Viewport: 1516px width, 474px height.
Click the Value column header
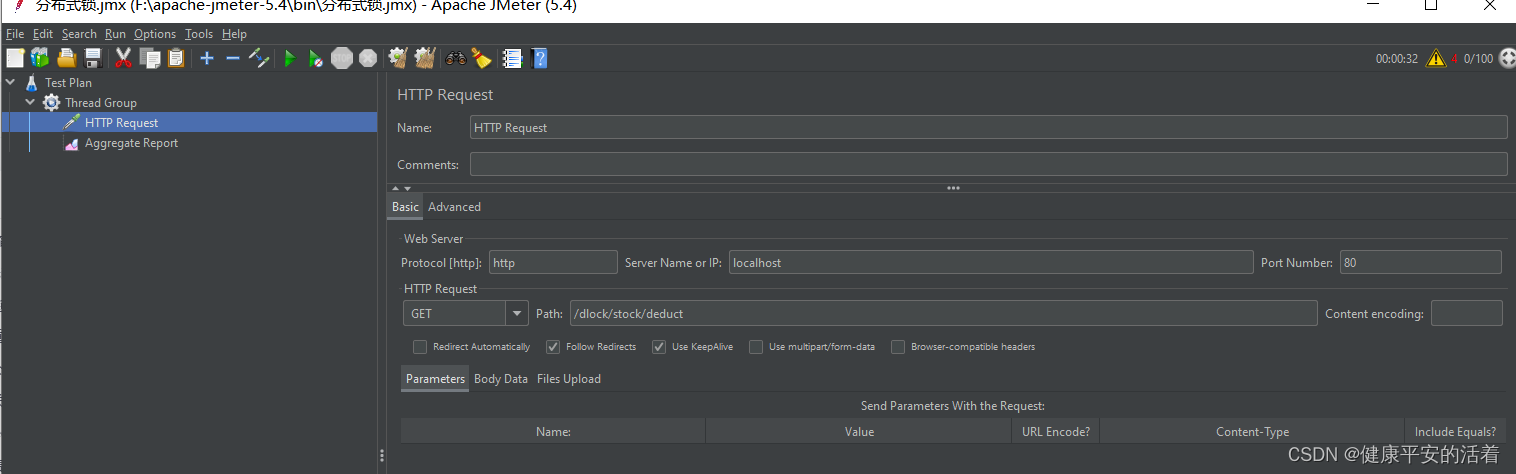point(859,432)
